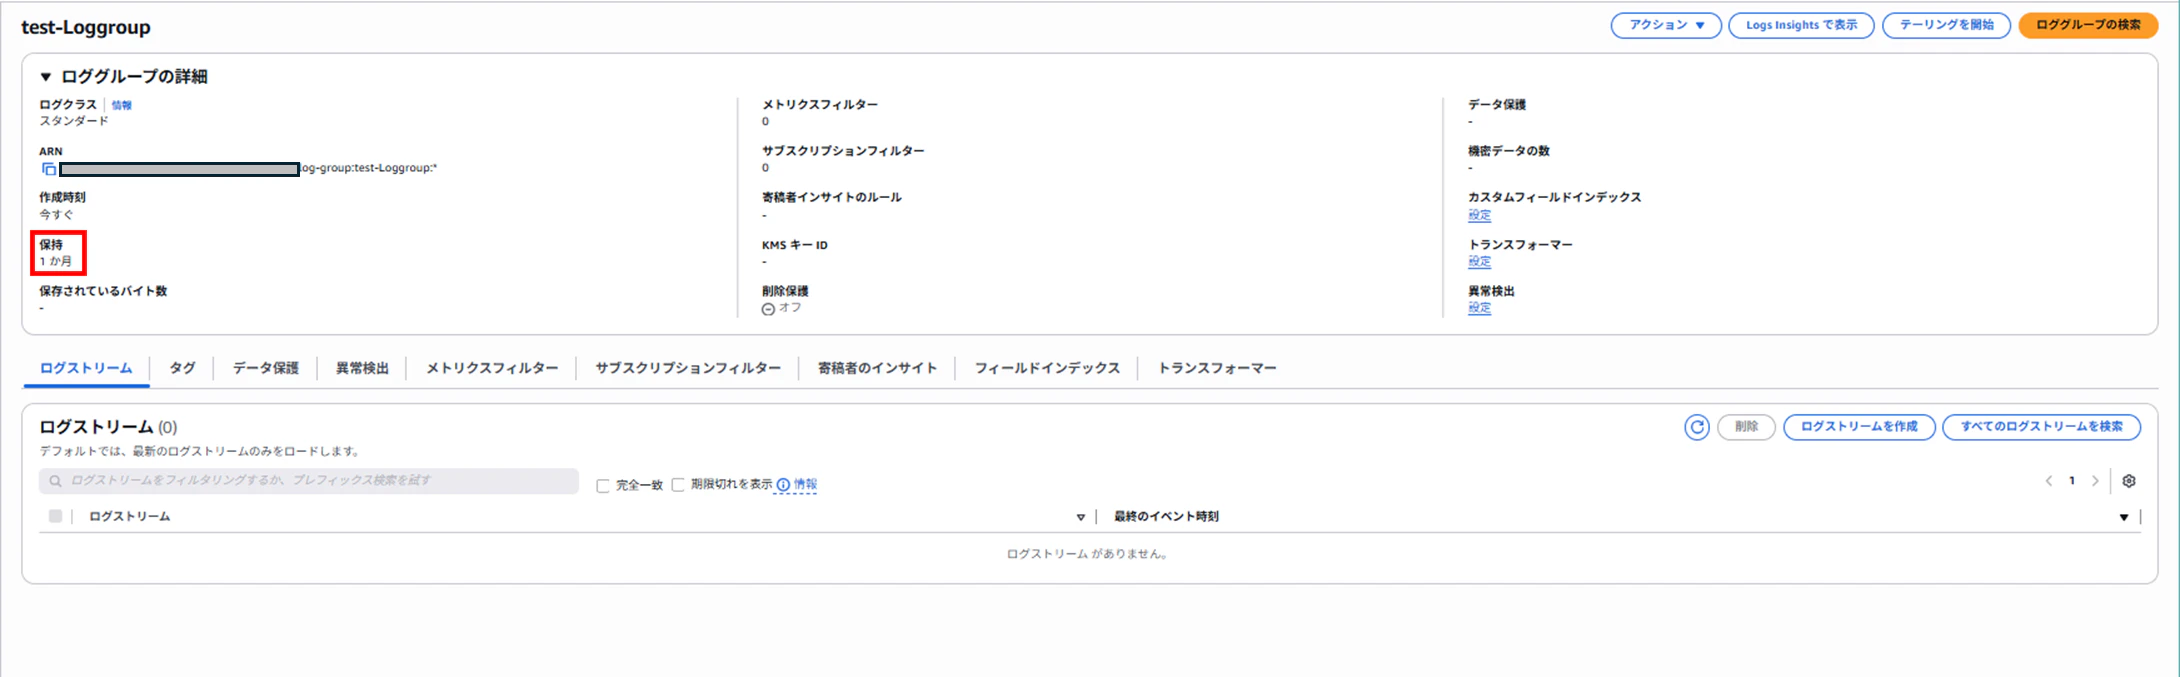Select all log streams header checkbox
2180x677 pixels.
click(55, 516)
